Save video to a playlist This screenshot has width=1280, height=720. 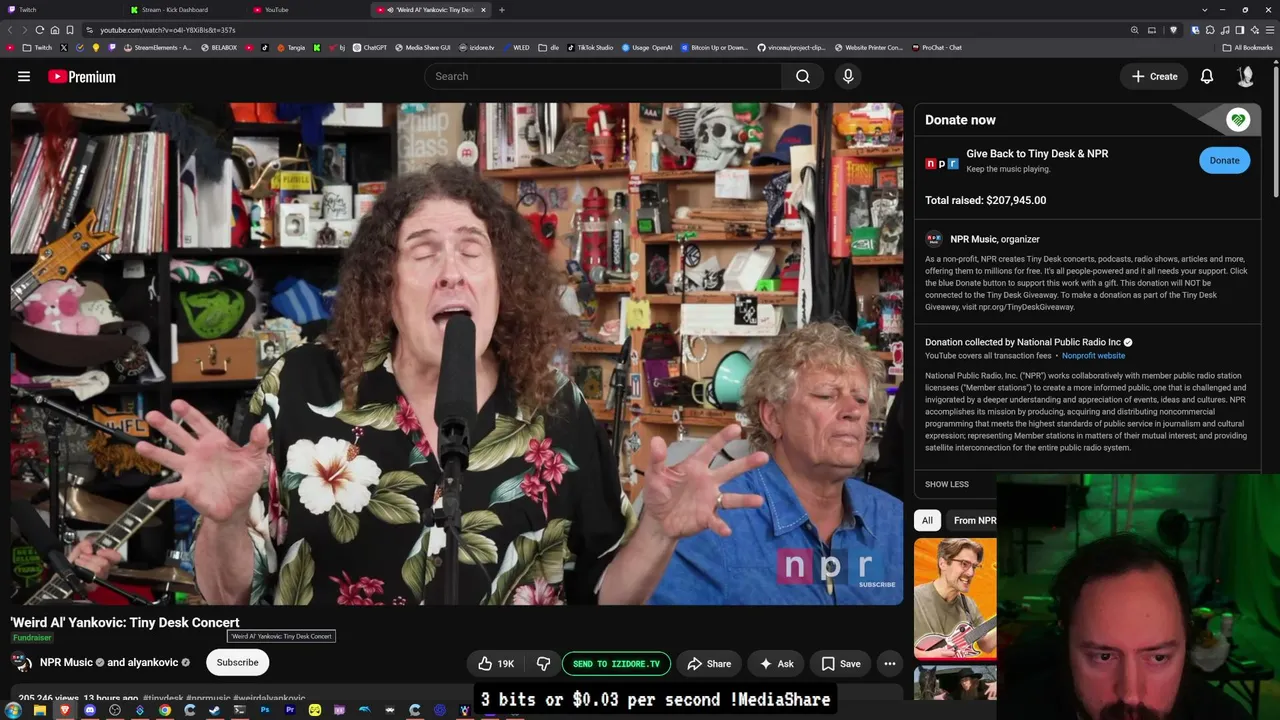tap(840, 663)
